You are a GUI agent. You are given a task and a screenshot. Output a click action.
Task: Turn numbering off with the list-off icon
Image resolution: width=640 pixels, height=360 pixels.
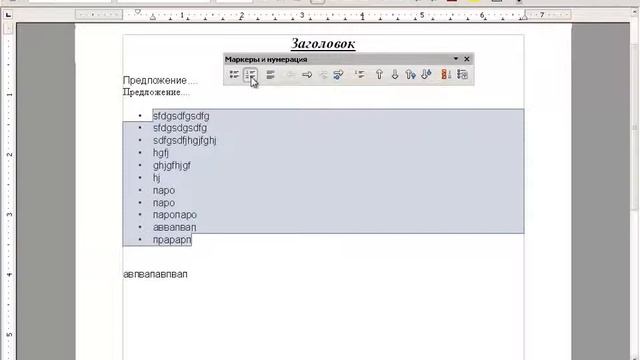(270, 75)
